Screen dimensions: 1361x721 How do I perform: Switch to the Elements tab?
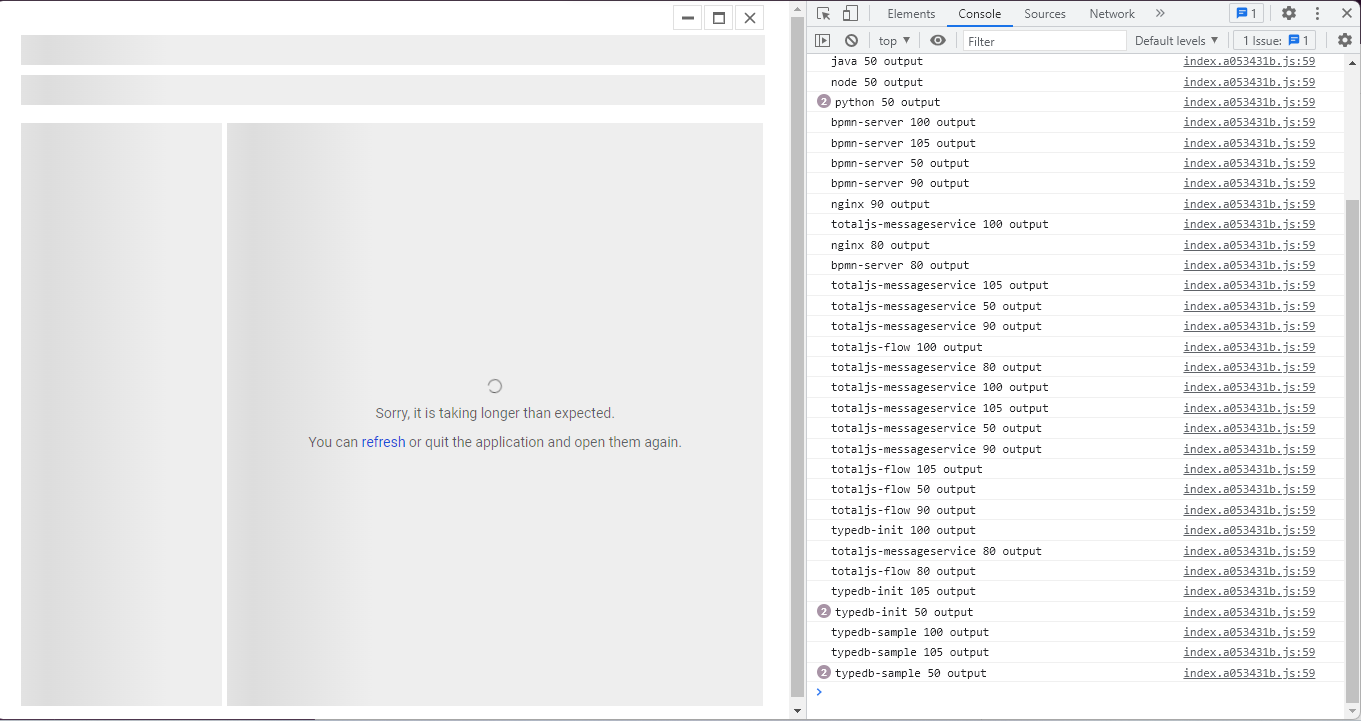coord(910,13)
